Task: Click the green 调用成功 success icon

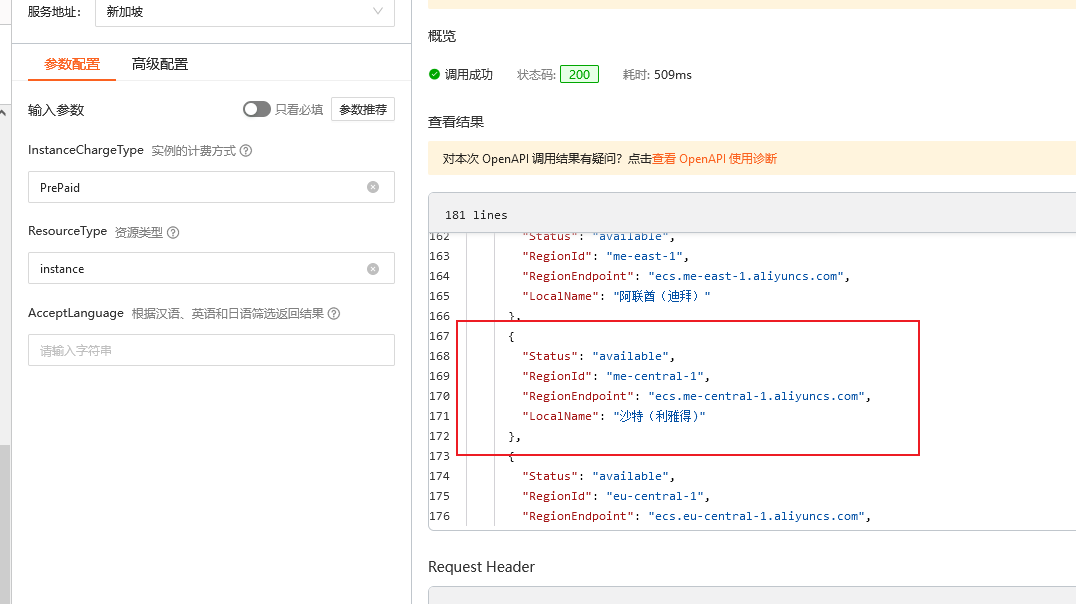Action: point(434,75)
